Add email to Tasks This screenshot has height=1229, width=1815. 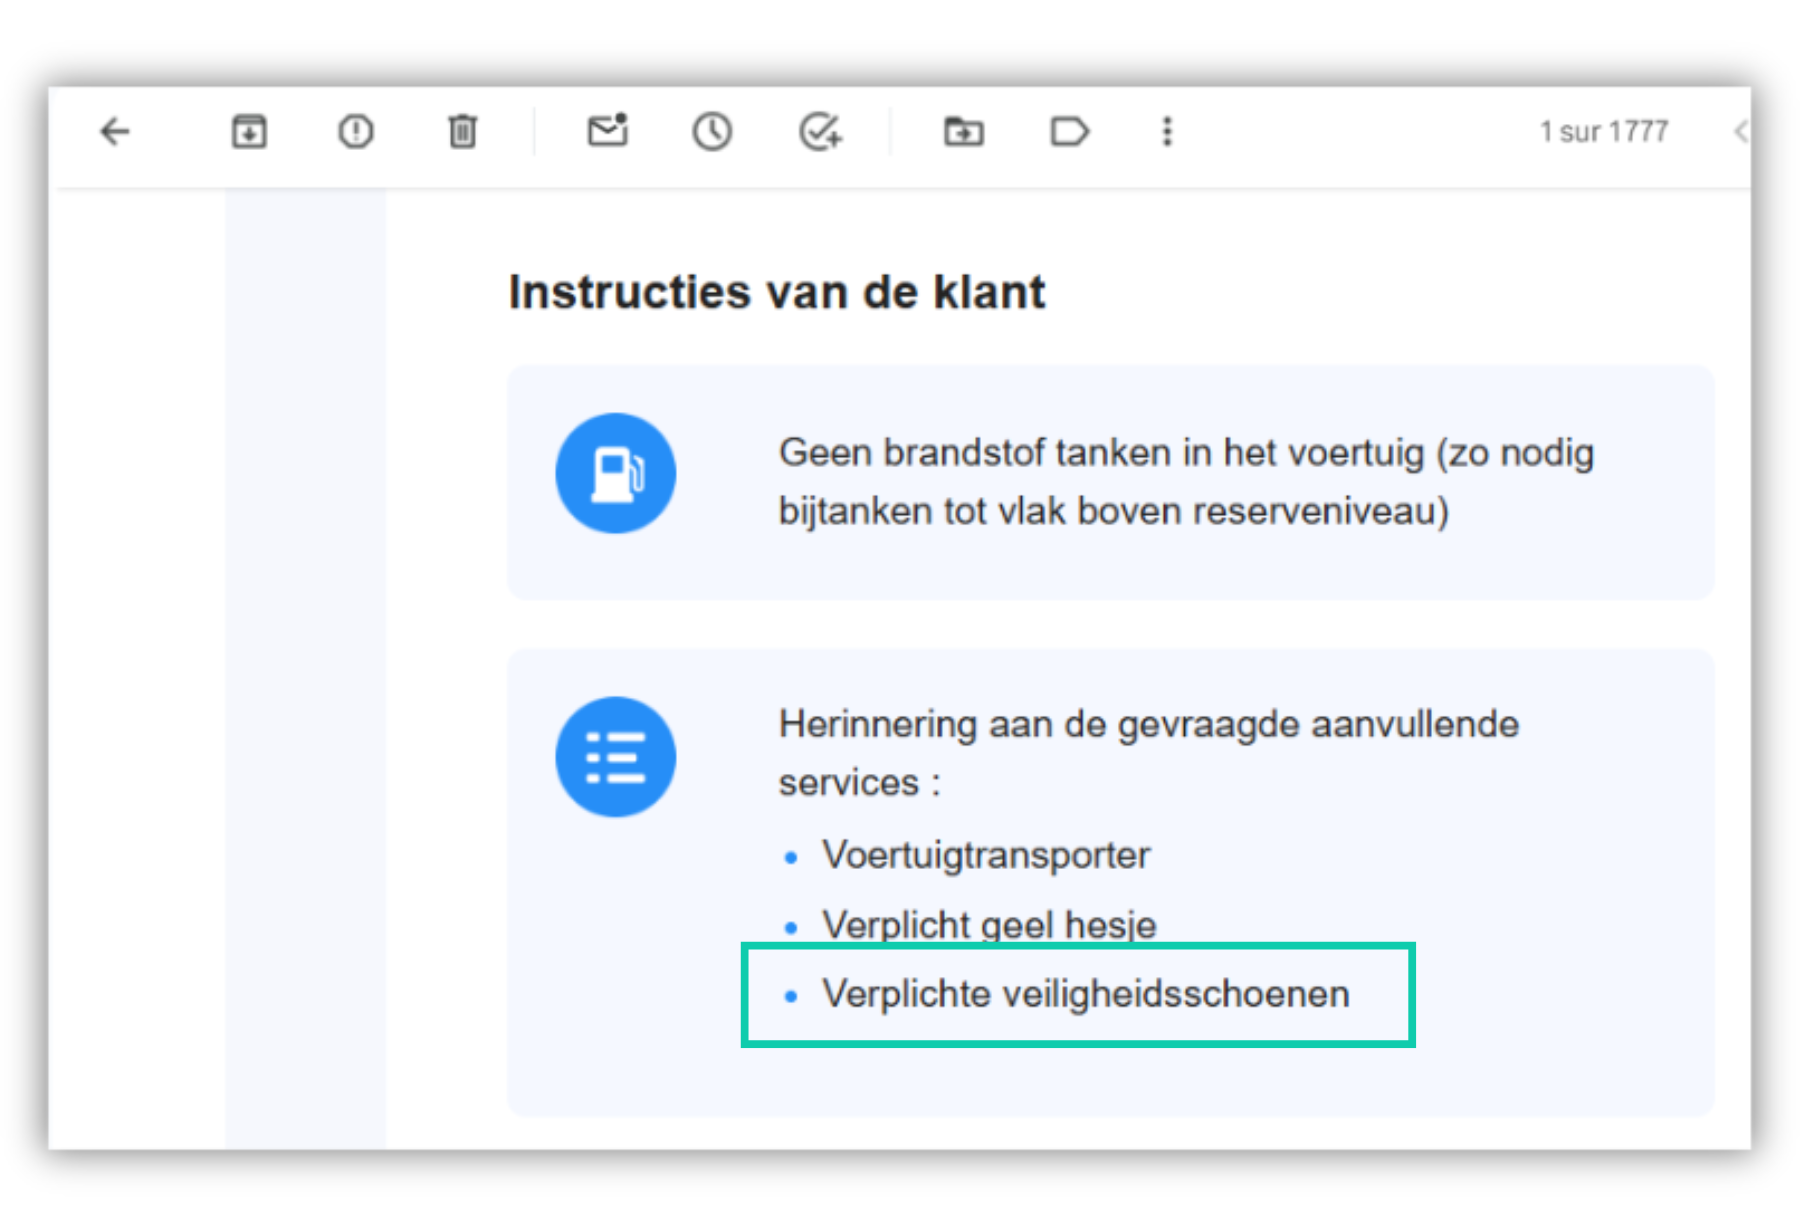820,131
